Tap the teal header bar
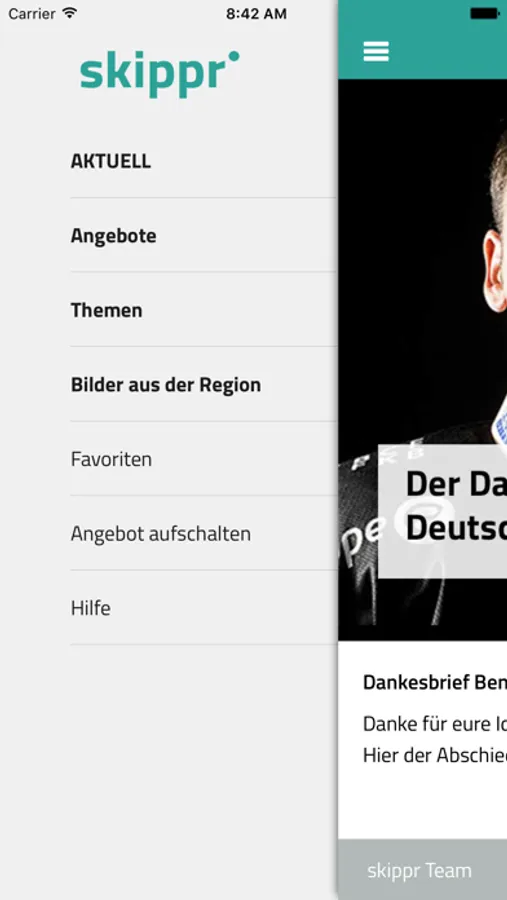 coord(423,40)
